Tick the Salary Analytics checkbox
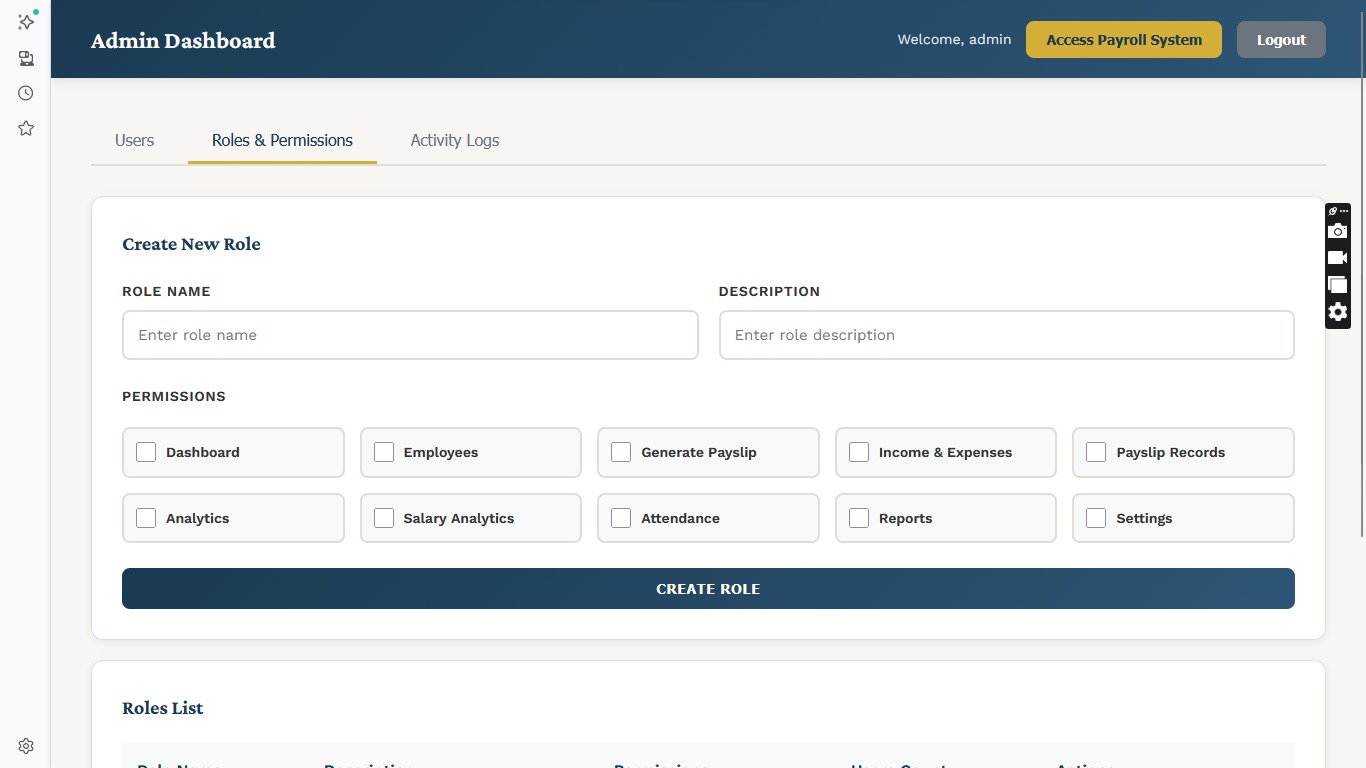This screenshot has width=1366, height=768. [x=384, y=518]
